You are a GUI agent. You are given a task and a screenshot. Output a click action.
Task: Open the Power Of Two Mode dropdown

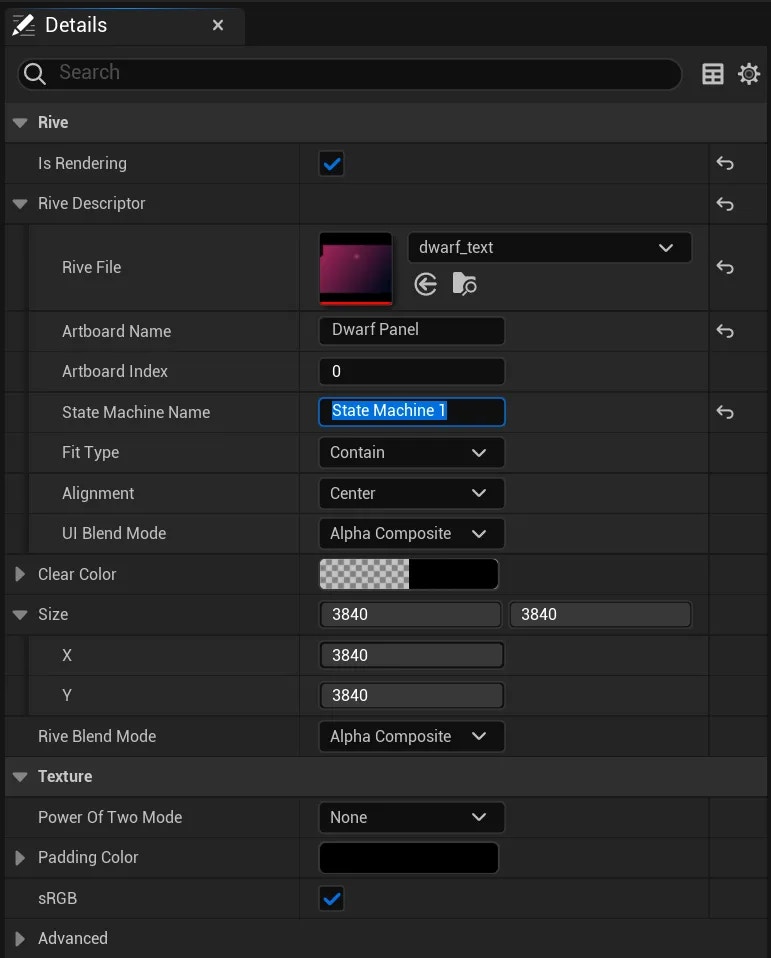point(412,817)
